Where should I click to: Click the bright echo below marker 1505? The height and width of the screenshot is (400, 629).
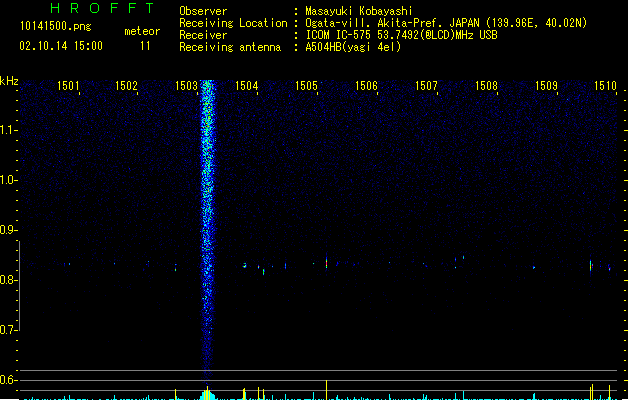[x=326, y=262]
